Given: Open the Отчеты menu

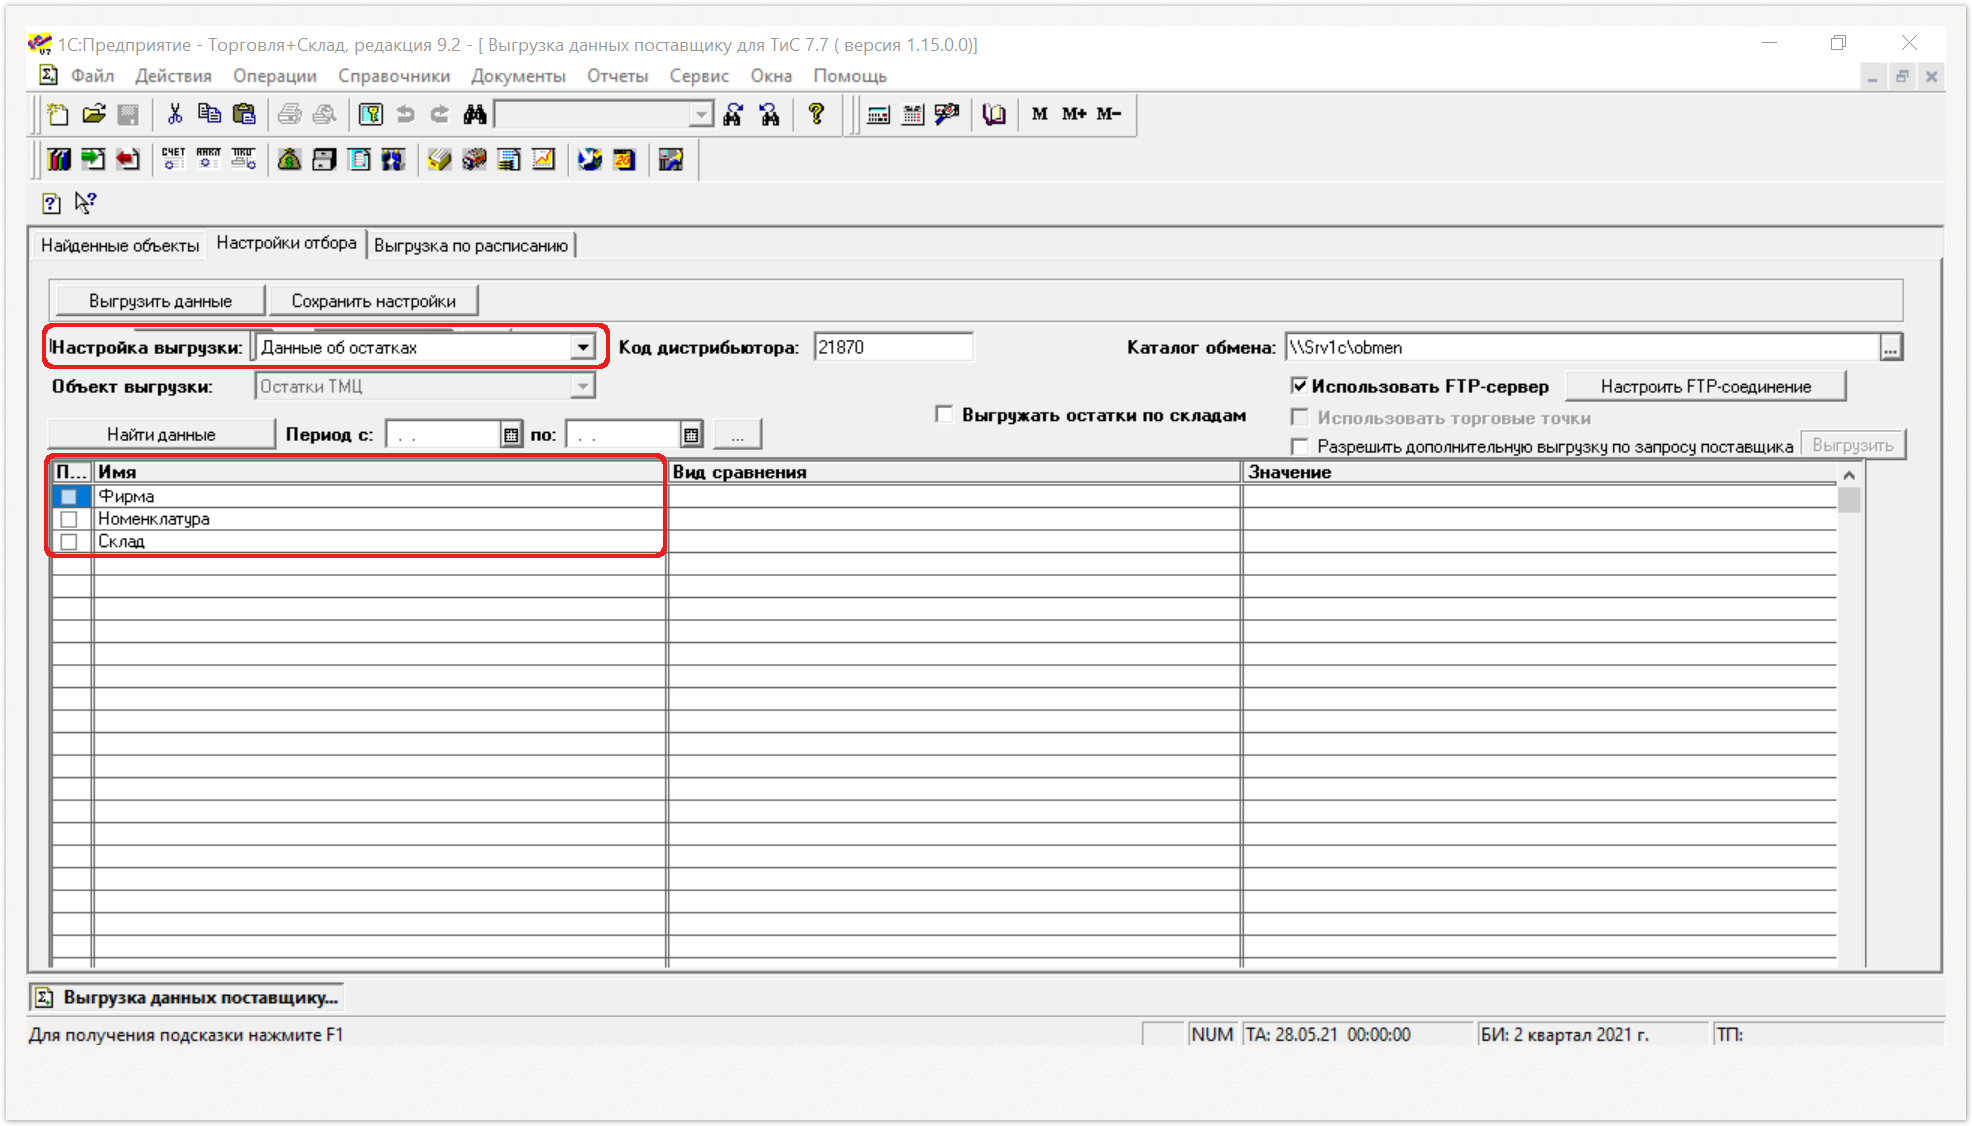Looking at the screenshot, I should tap(617, 76).
